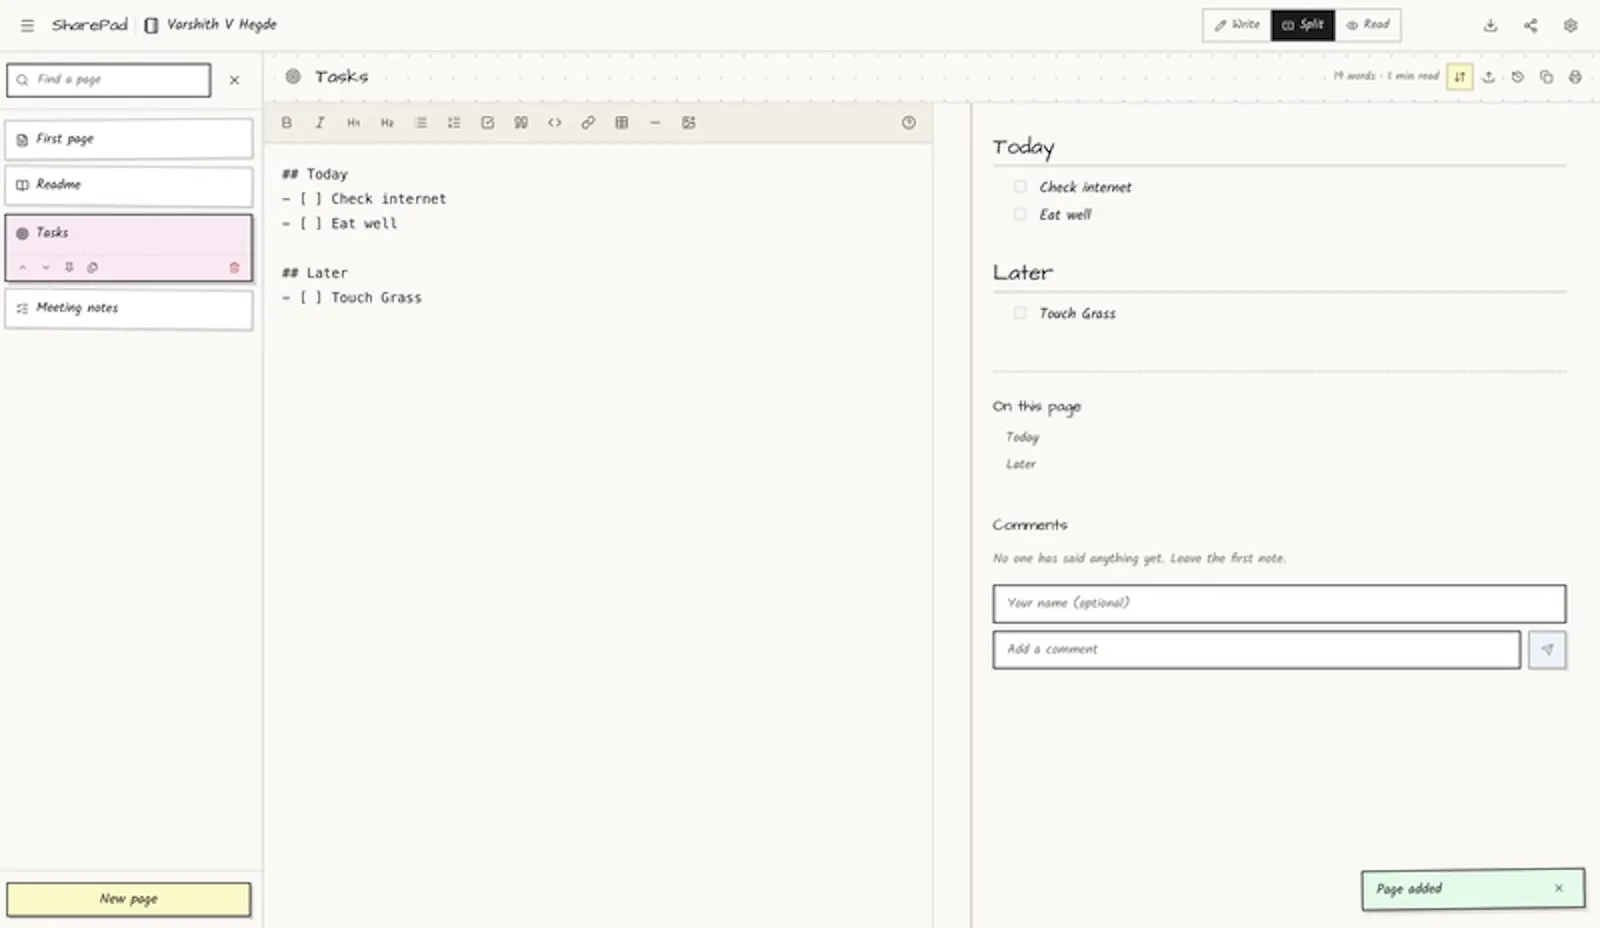Jump to Later in On this page

pyautogui.click(x=1020, y=464)
